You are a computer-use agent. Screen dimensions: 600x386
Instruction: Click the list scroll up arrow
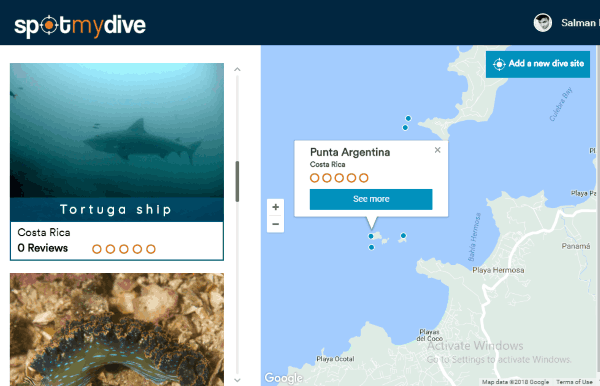(237, 70)
